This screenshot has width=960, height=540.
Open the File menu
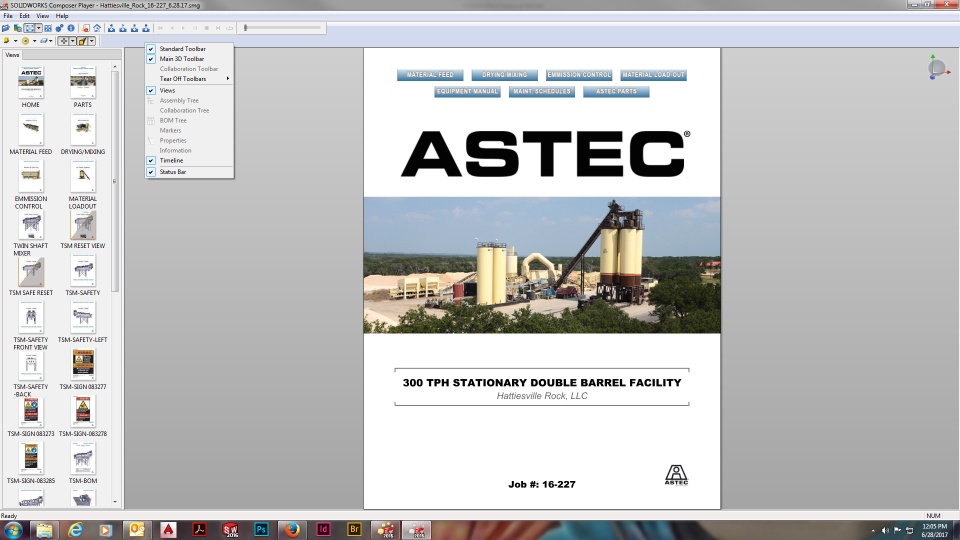8,16
